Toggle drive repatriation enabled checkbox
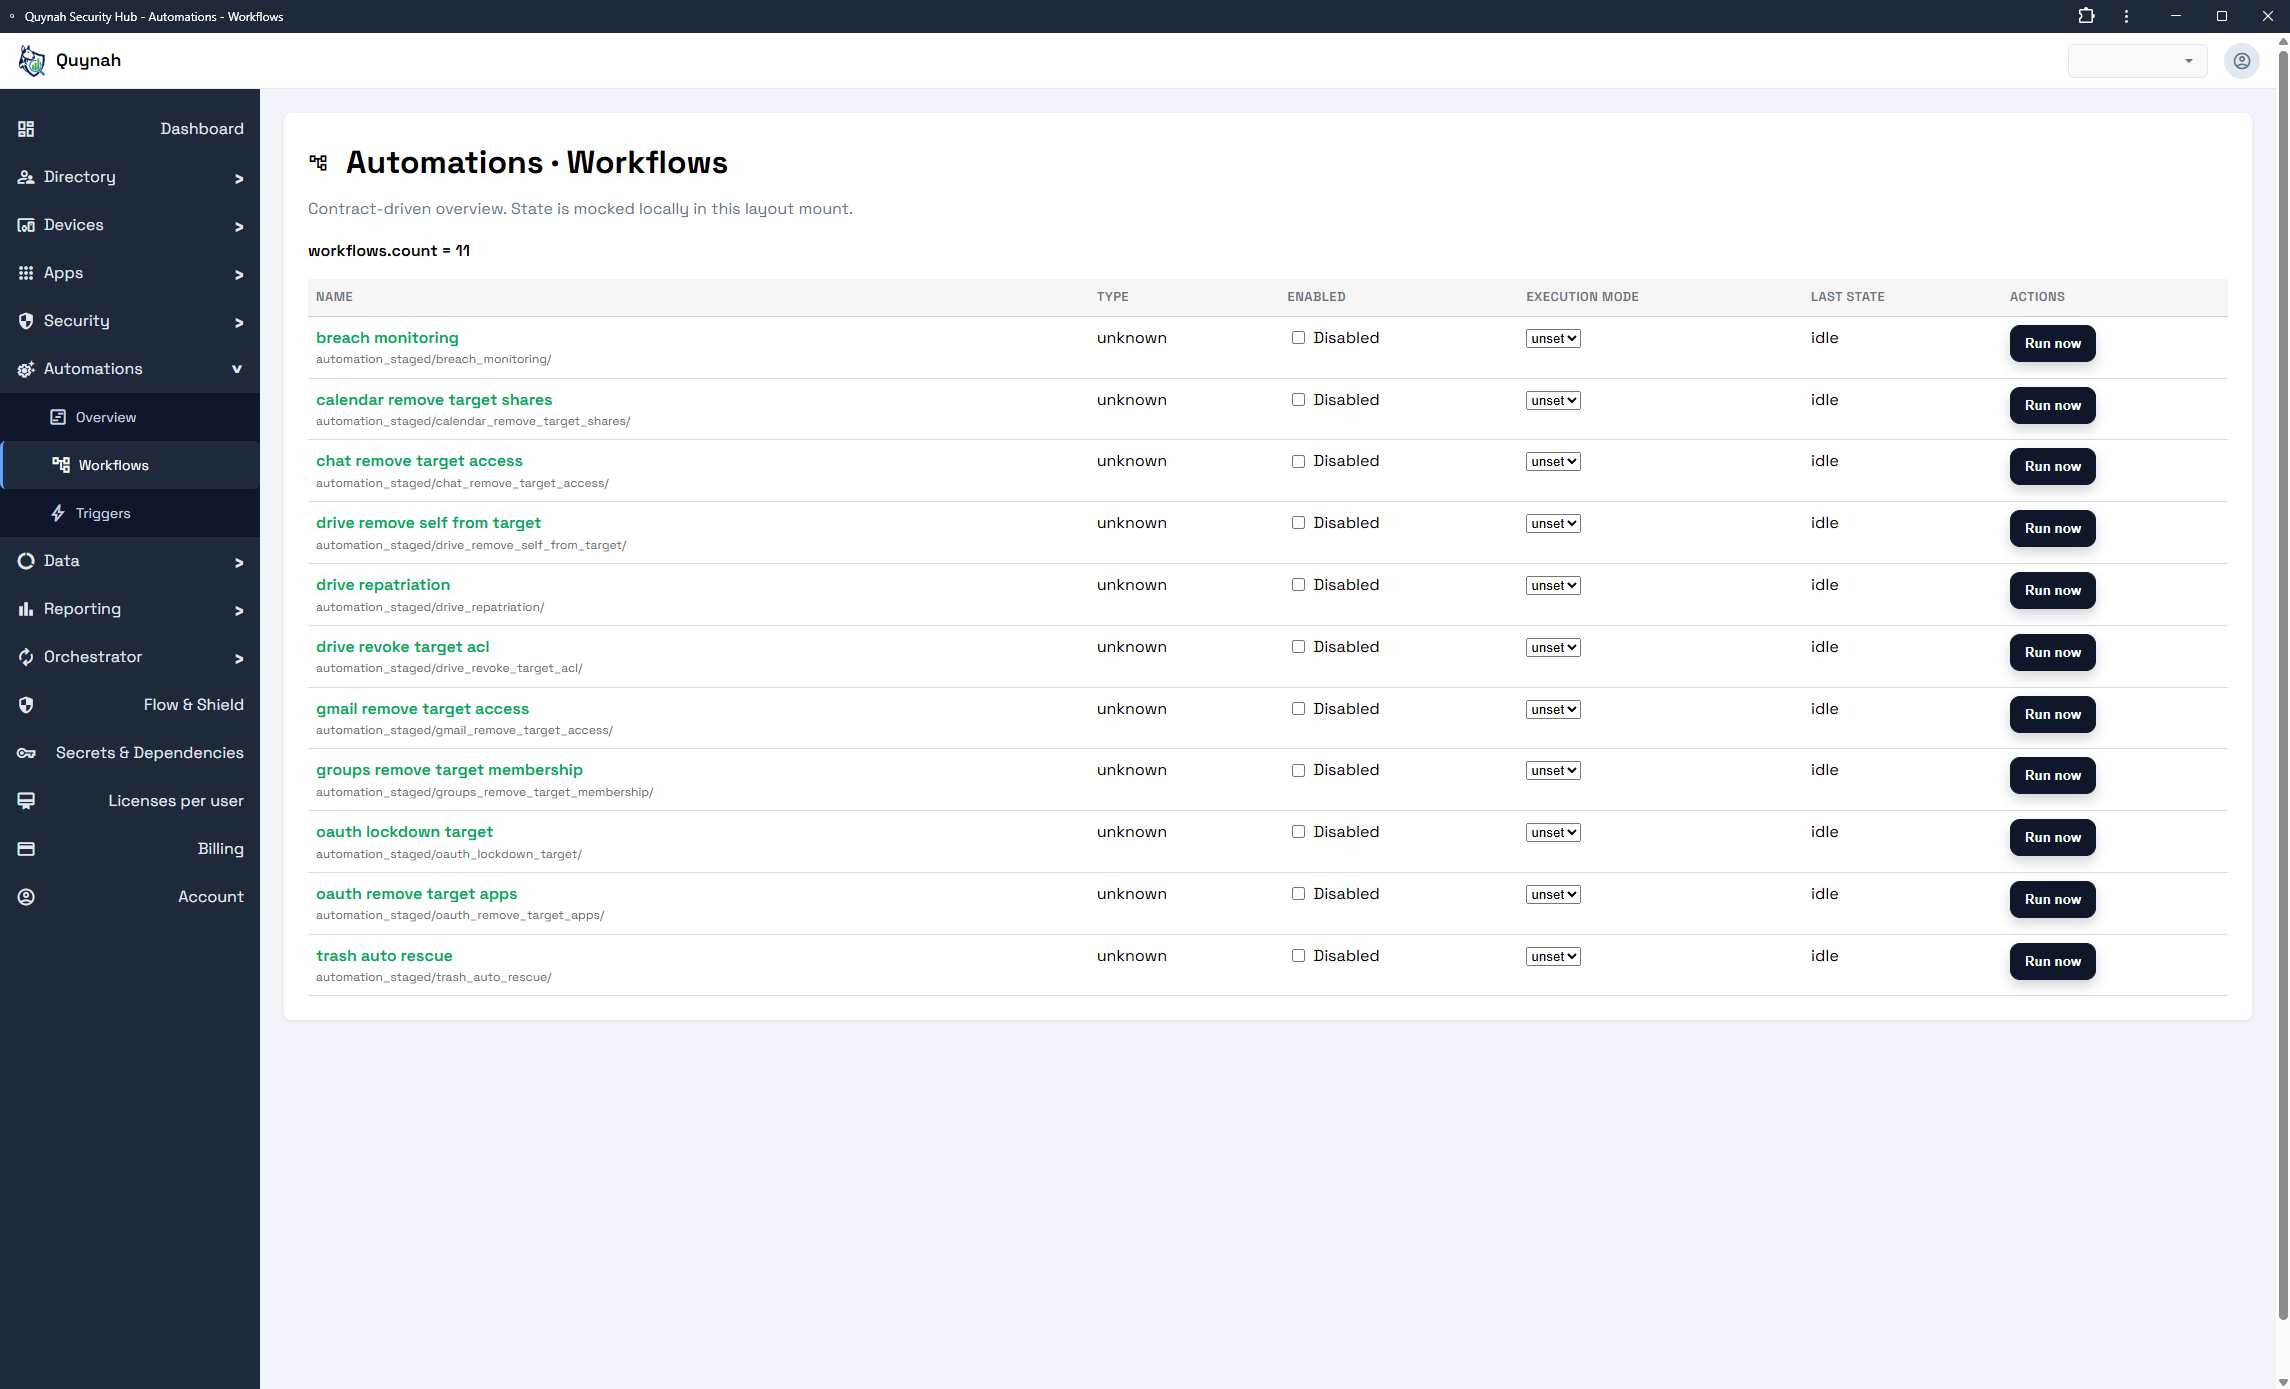The width and height of the screenshot is (2290, 1389). click(1298, 585)
